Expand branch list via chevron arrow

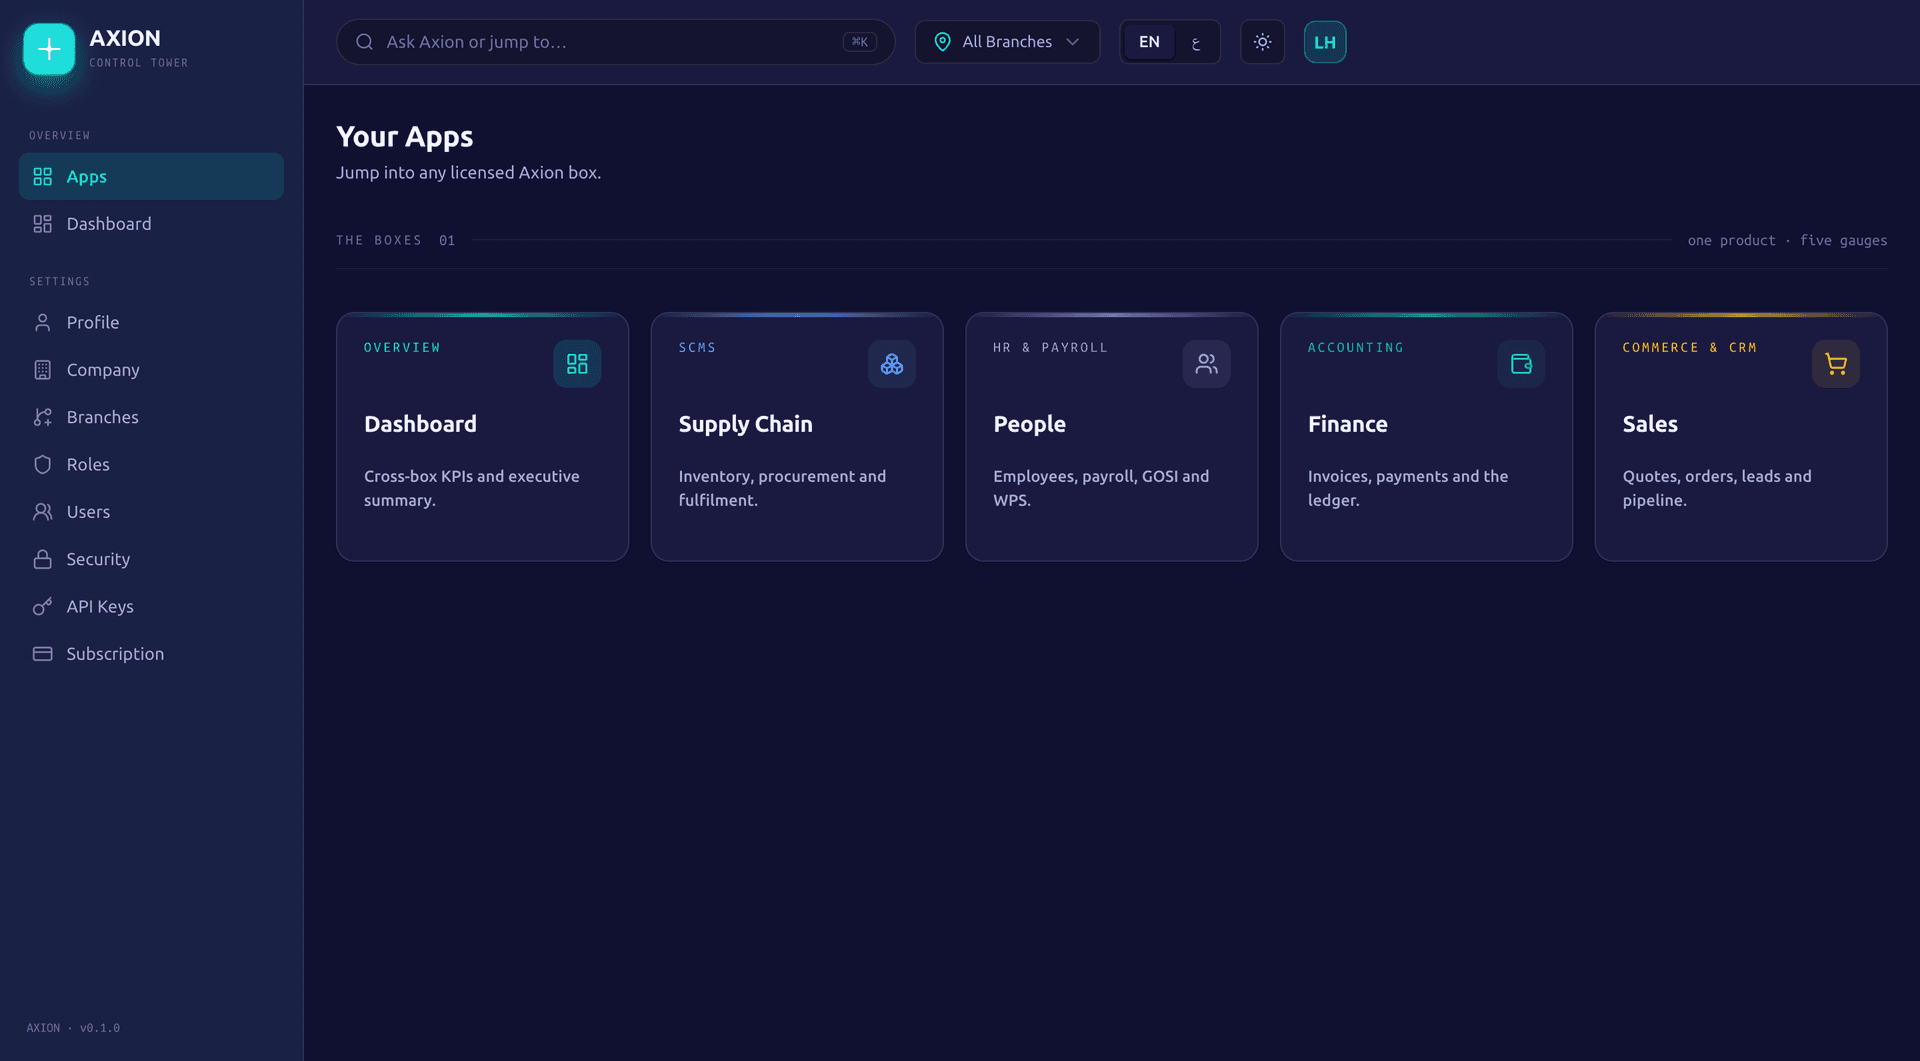[1073, 42]
